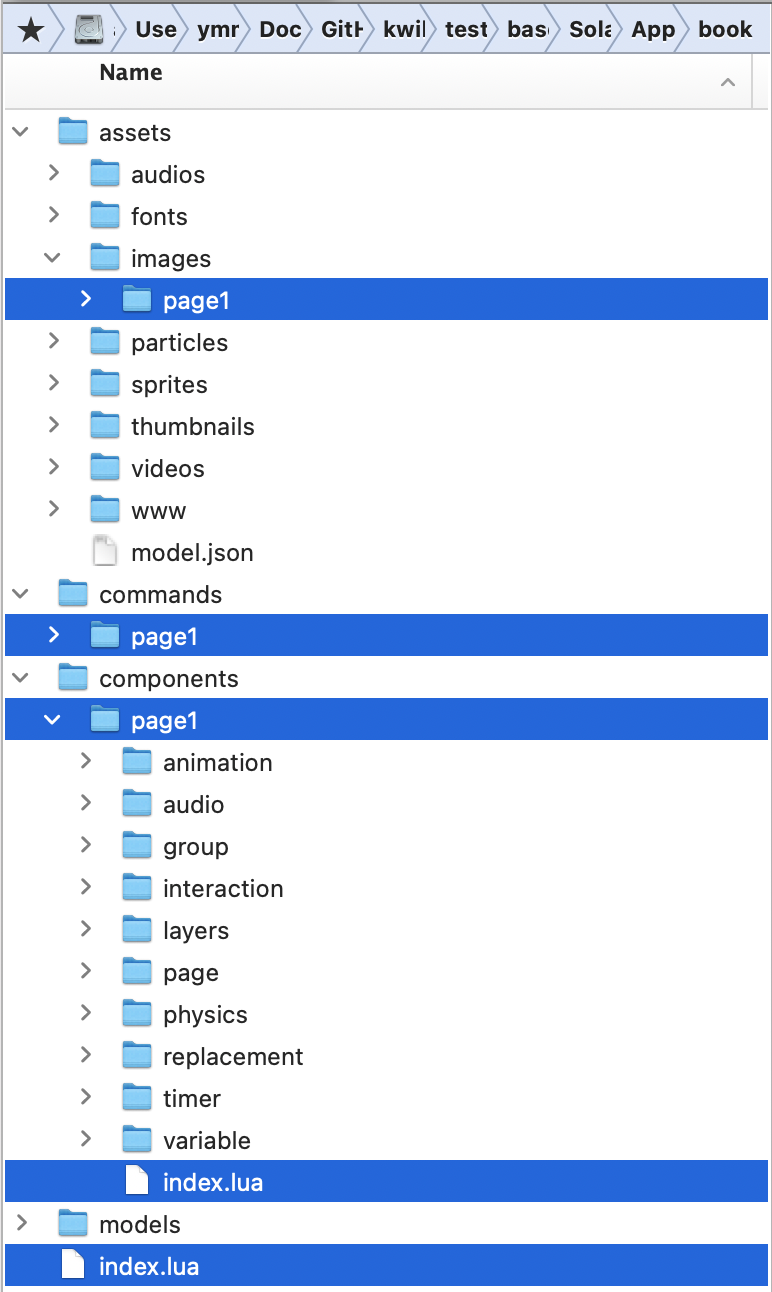Collapse the assets folder
The height and width of the screenshot is (1292, 772).
point(20,132)
